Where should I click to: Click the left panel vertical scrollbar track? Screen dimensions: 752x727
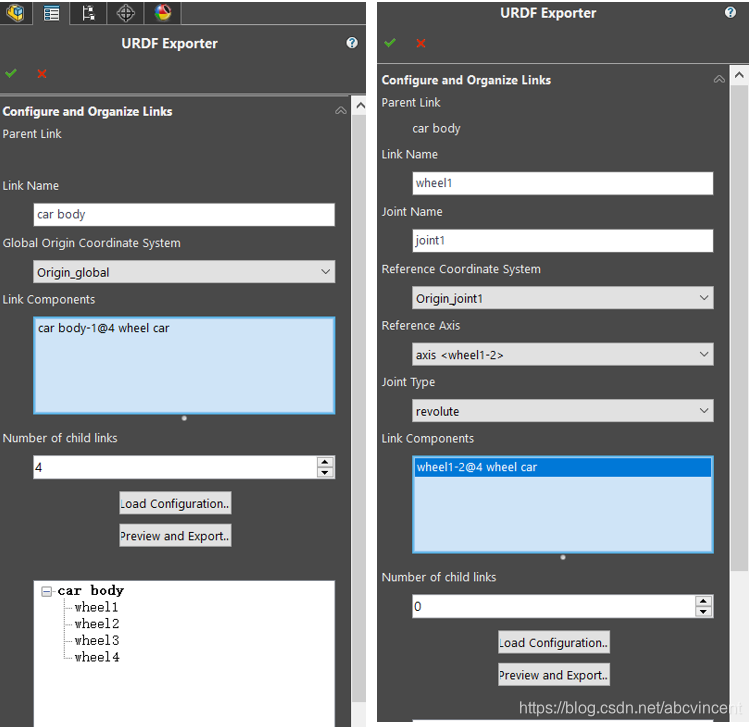[359, 408]
